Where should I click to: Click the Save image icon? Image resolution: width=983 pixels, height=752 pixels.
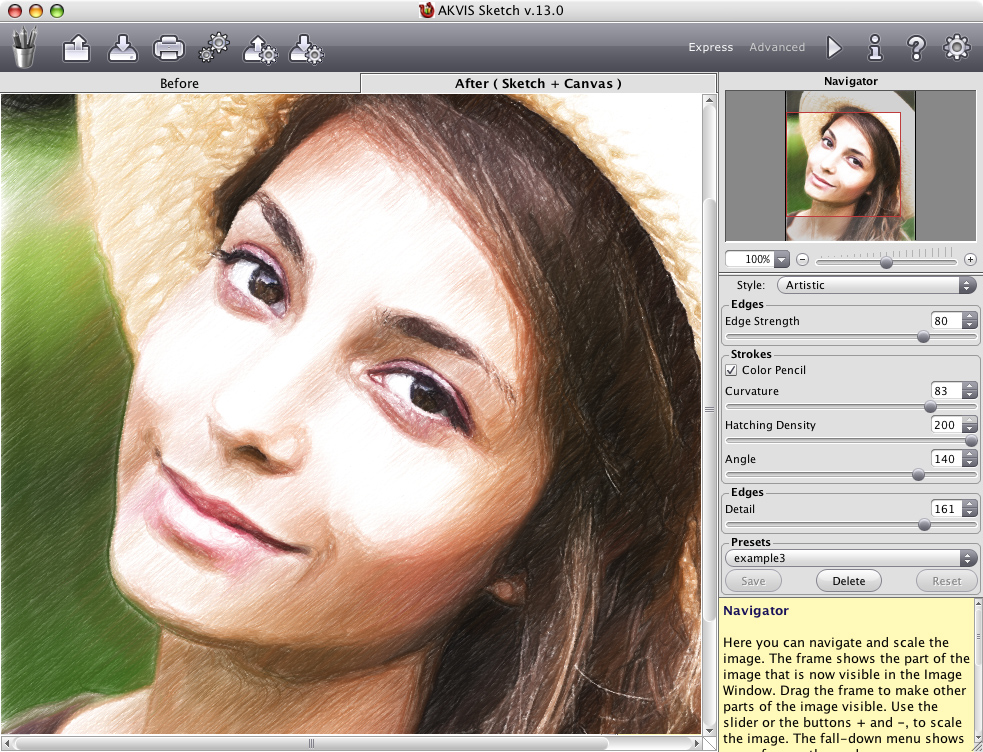coord(122,47)
